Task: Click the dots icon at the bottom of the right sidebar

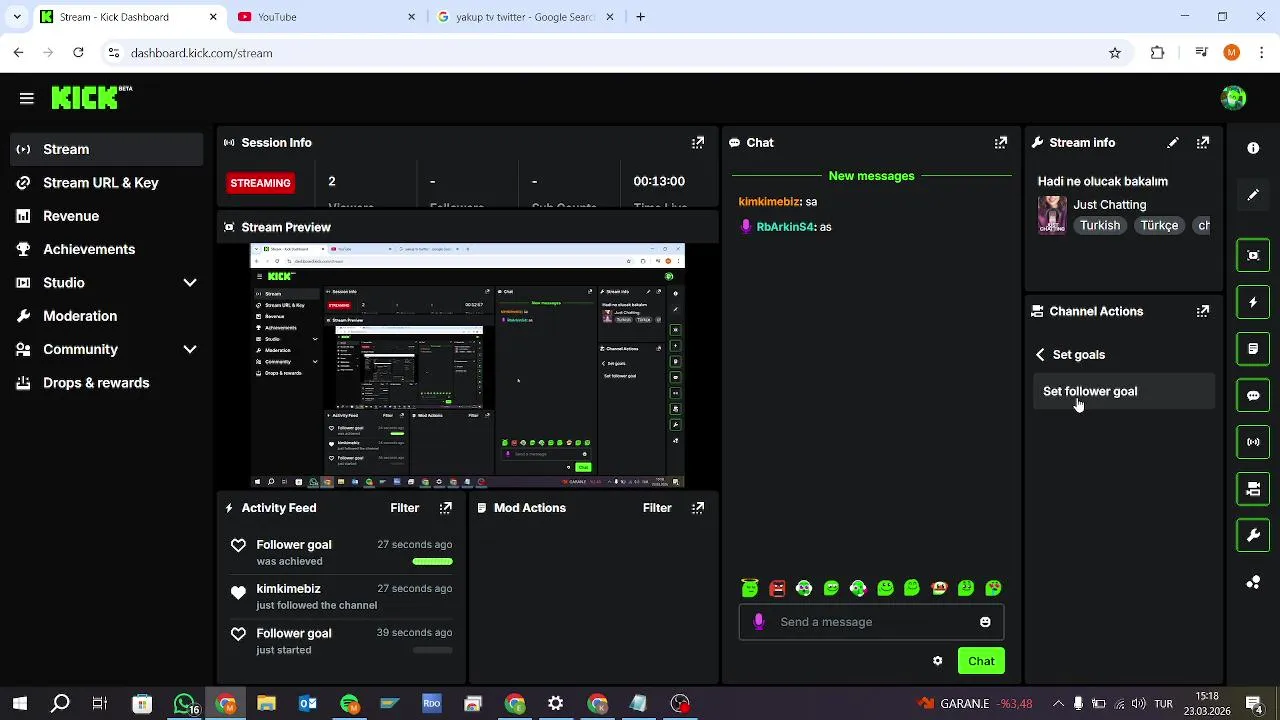Action: (1253, 583)
